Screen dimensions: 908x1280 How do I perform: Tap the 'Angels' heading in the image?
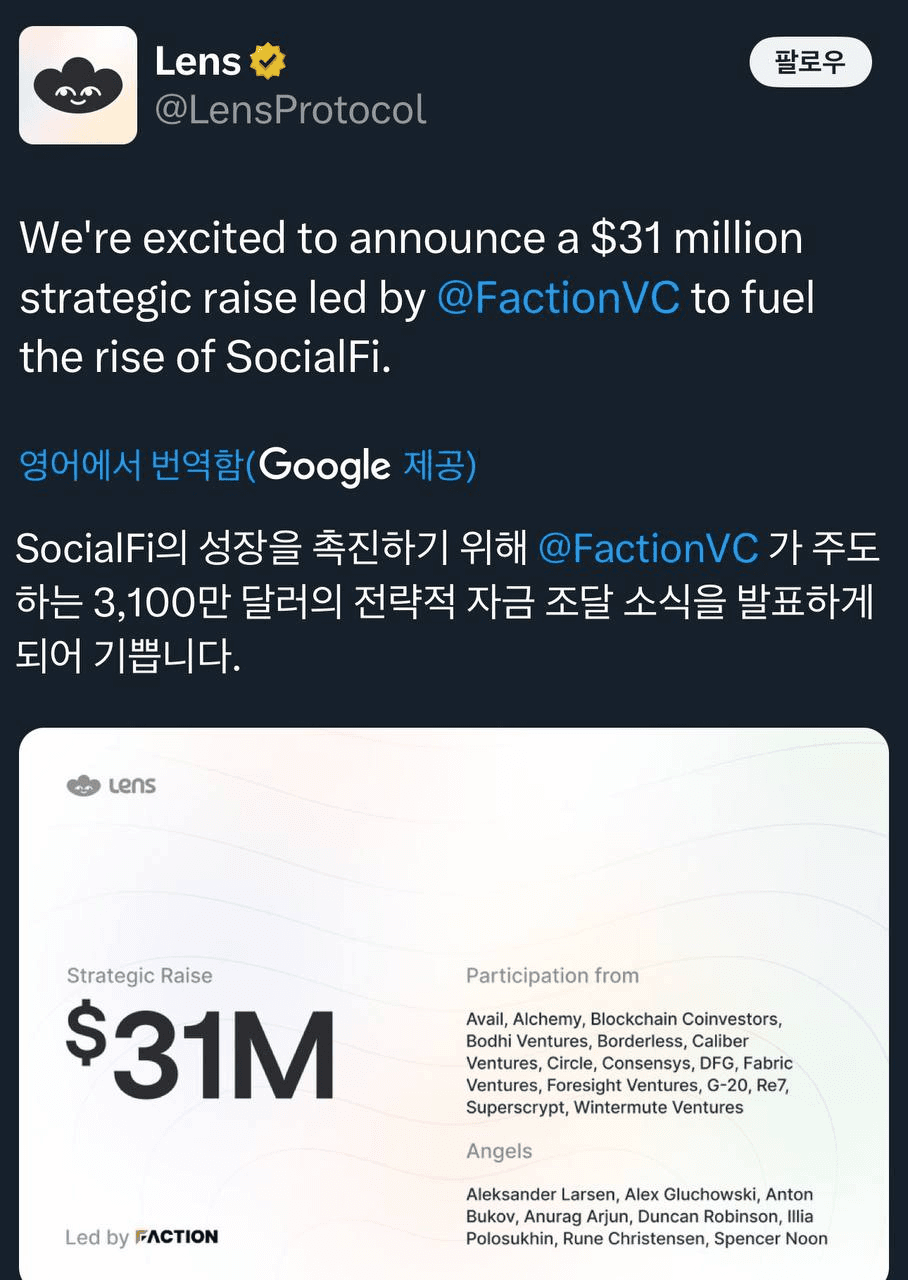coord(499,1151)
